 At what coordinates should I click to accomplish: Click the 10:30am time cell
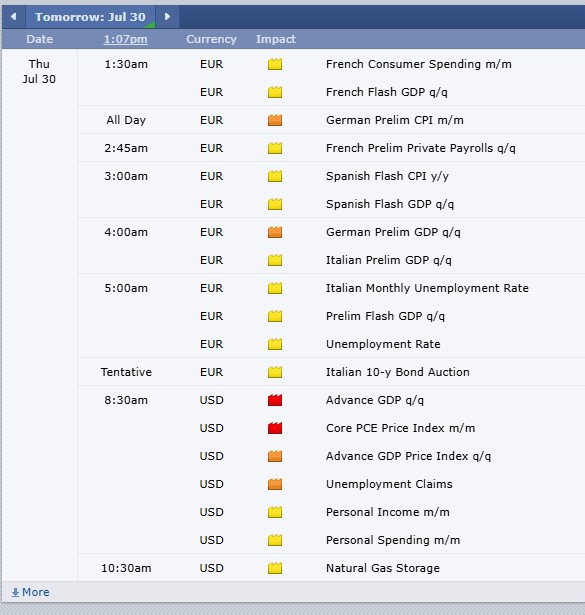126,568
